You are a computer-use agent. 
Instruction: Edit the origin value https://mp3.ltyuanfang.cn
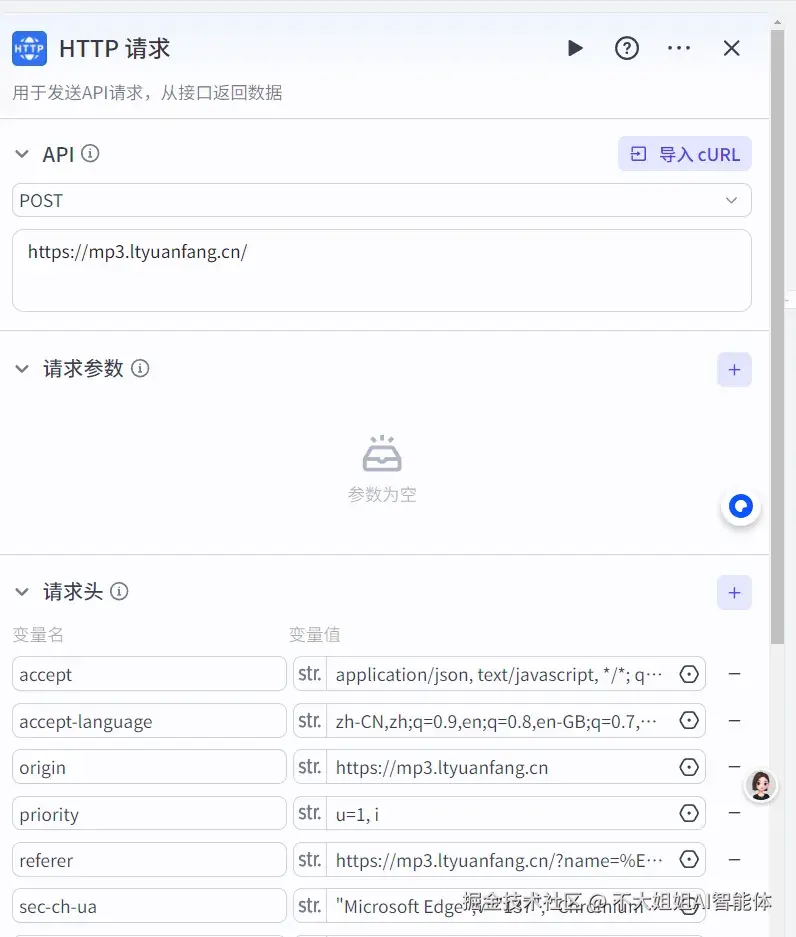click(500, 767)
